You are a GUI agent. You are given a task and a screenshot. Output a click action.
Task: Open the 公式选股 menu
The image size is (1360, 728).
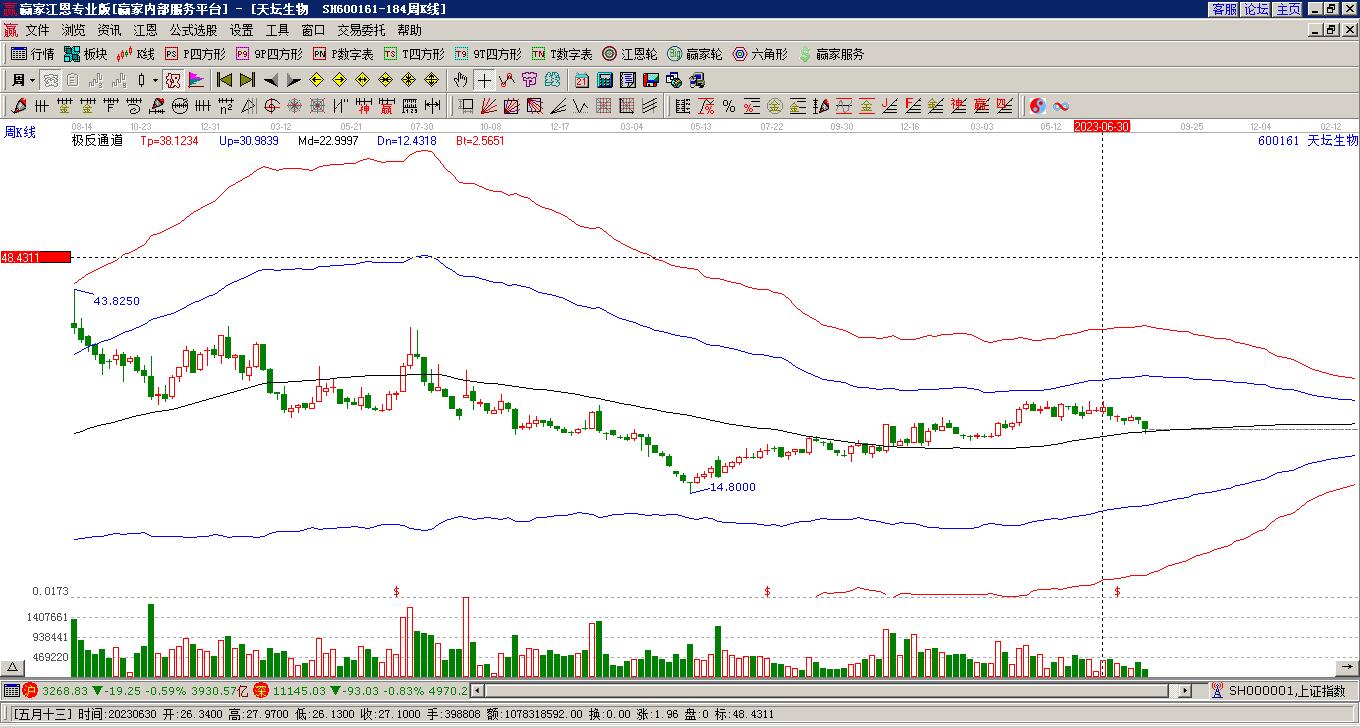pyautogui.click(x=193, y=31)
